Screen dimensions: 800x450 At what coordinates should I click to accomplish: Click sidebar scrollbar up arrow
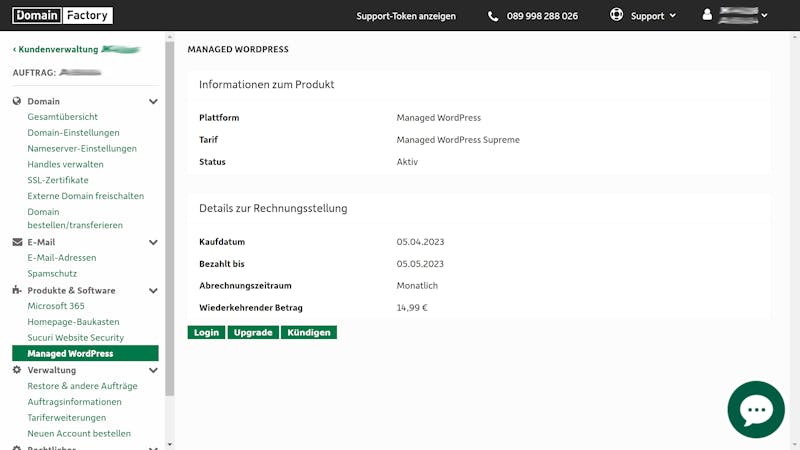170,37
